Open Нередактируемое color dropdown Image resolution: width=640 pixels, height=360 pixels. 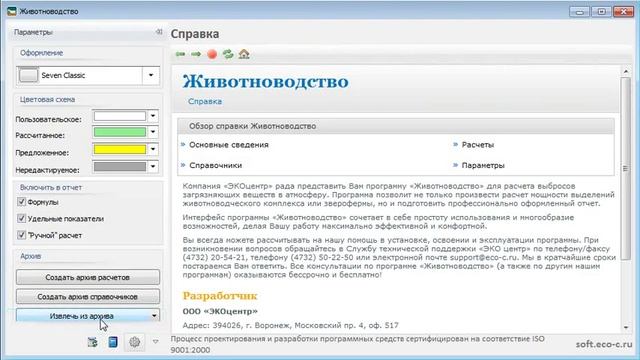153,167
